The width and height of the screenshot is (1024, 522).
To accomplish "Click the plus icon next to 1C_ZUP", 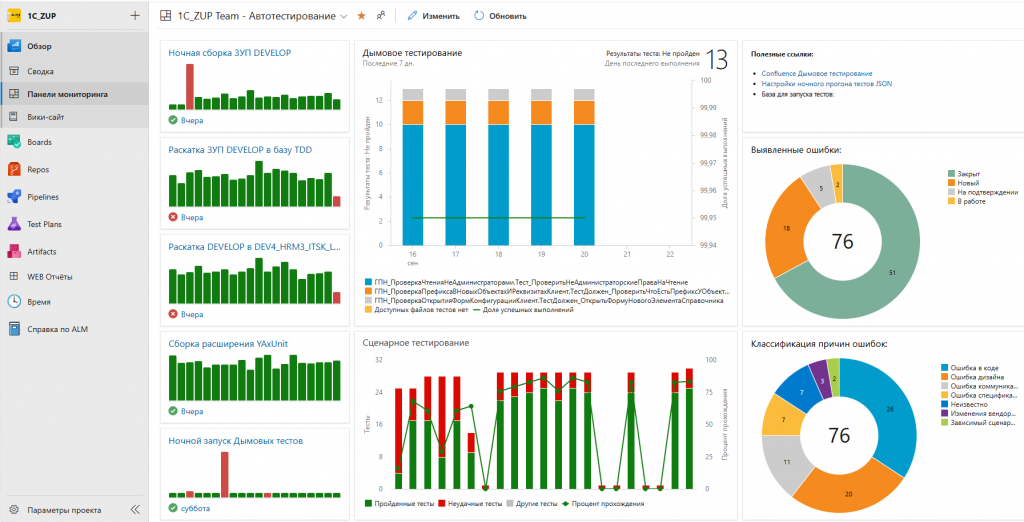I will coord(135,16).
